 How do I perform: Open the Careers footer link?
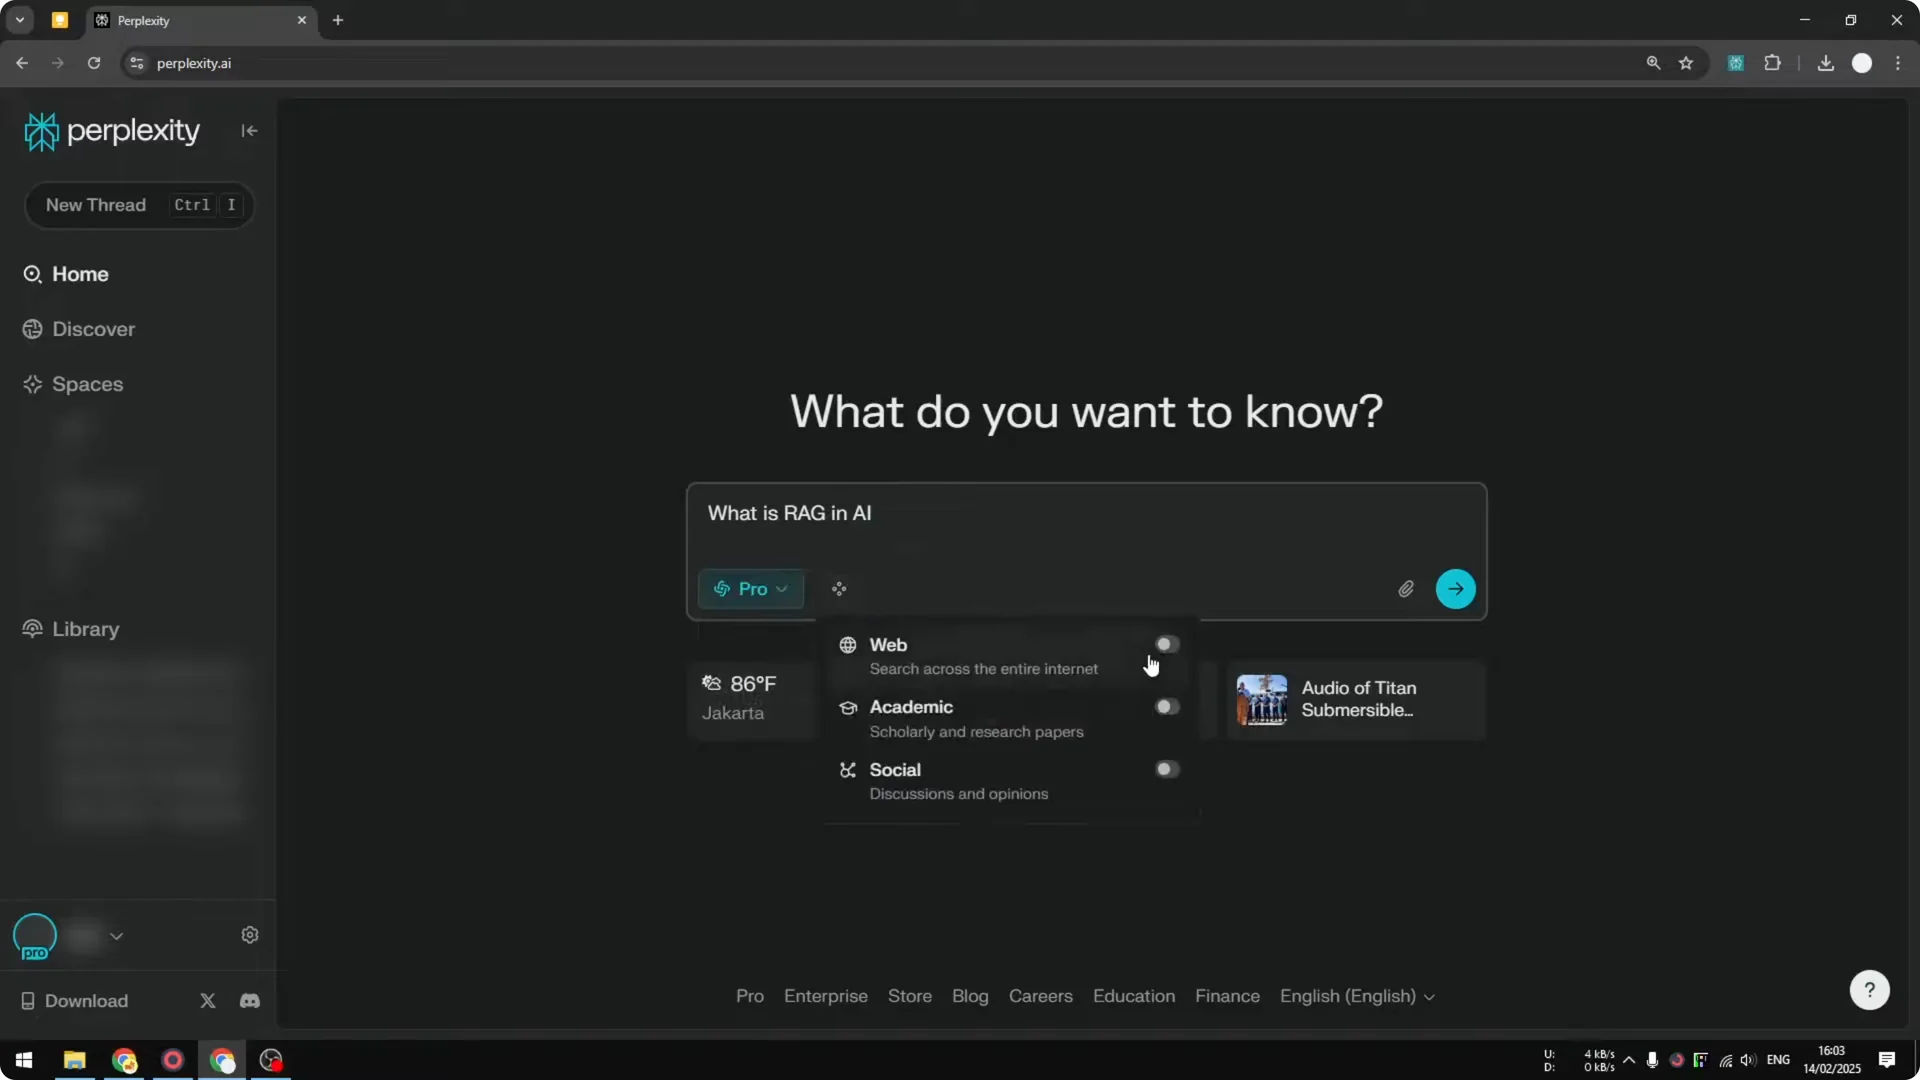(x=1040, y=996)
